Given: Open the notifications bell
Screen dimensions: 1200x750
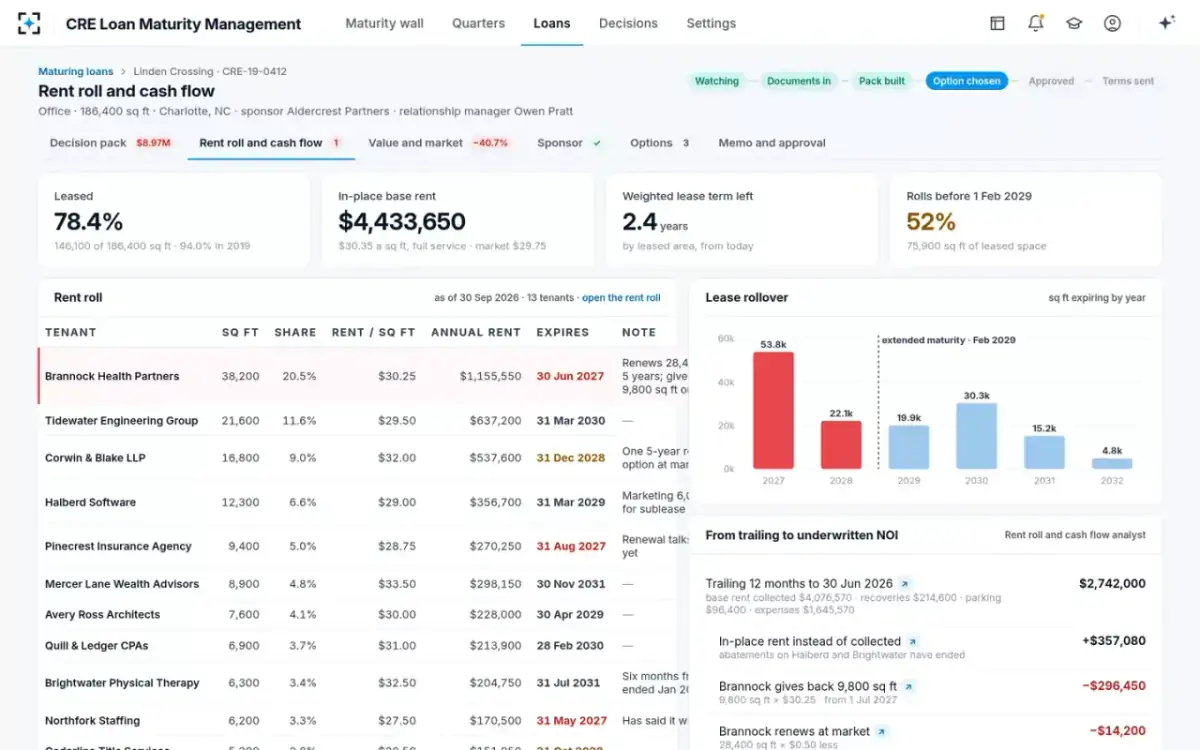Looking at the screenshot, I should tap(1036, 23).
